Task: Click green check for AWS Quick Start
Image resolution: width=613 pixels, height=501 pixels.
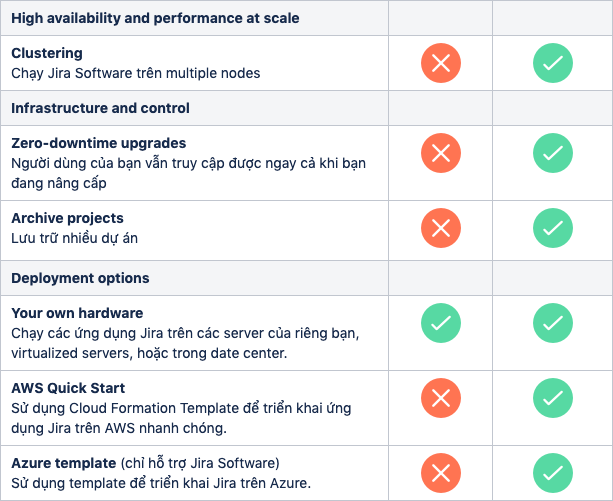Action: click(553, 398)
